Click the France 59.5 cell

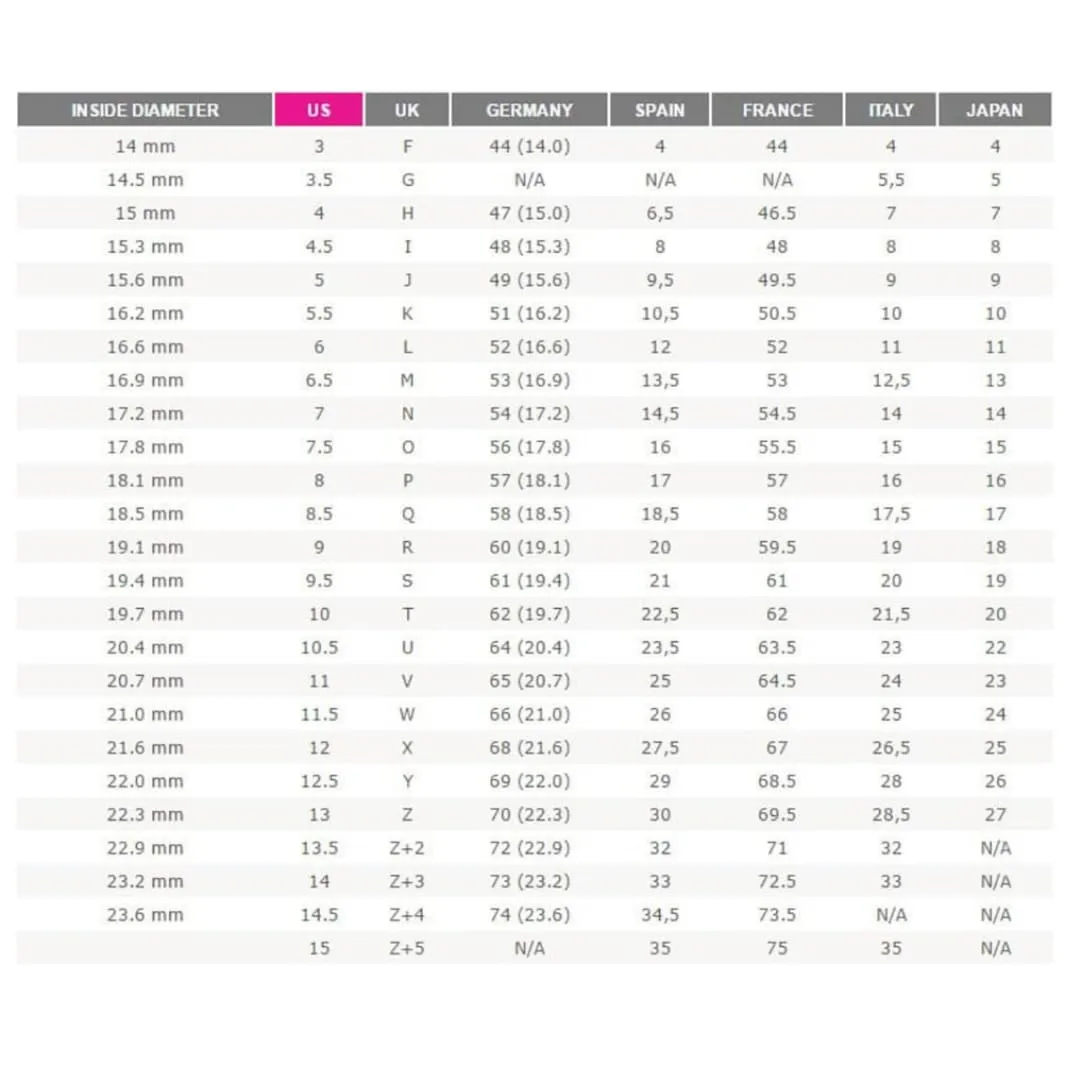(x=777, y=547)
